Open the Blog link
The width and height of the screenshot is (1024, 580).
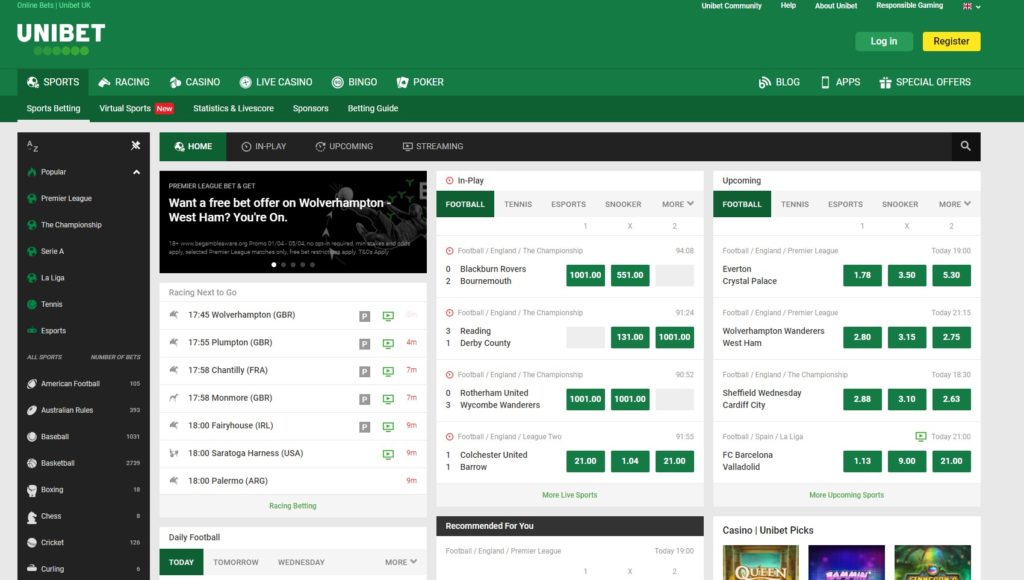778,82
